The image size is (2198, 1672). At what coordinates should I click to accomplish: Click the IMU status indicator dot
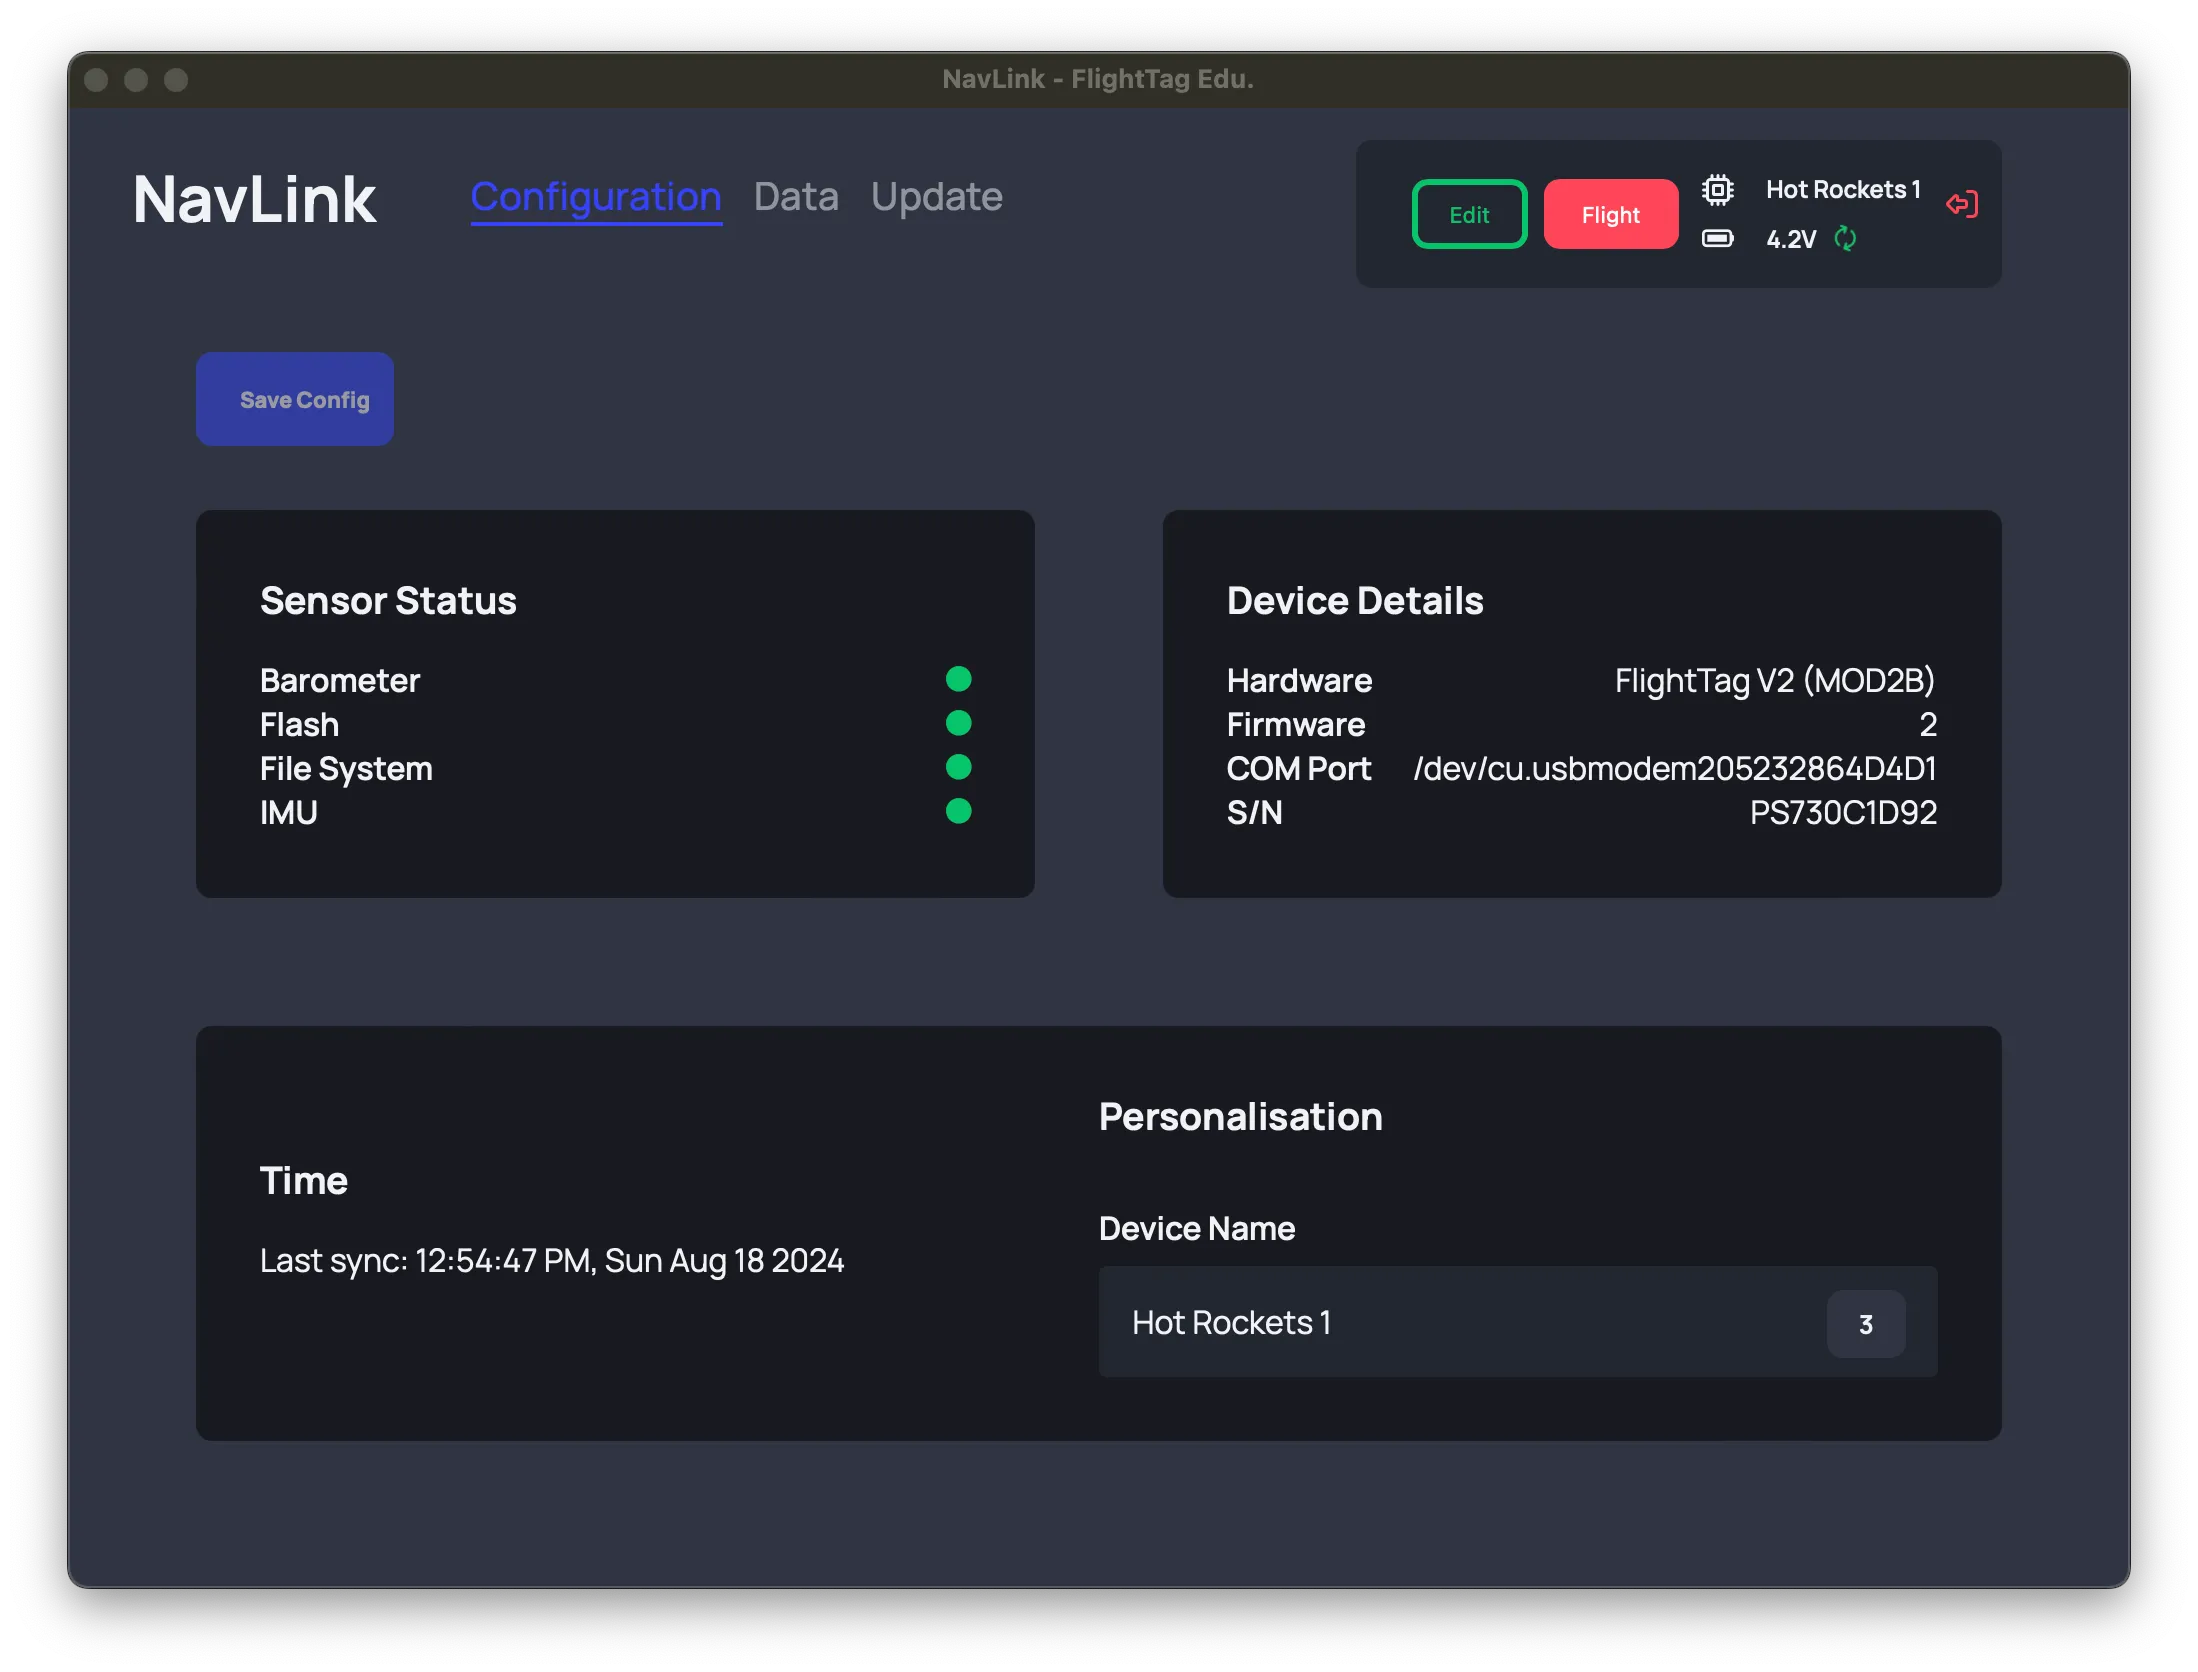tap(958, 811)
